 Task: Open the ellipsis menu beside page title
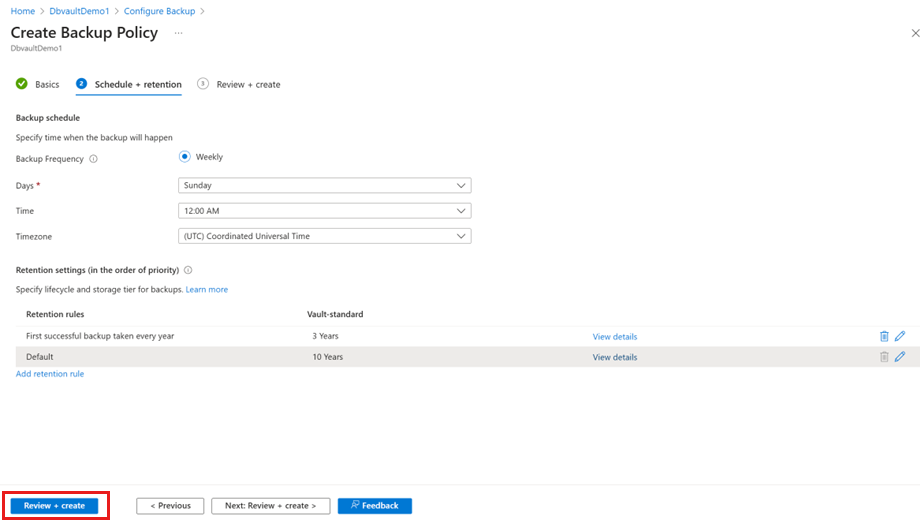coord(178,33)
